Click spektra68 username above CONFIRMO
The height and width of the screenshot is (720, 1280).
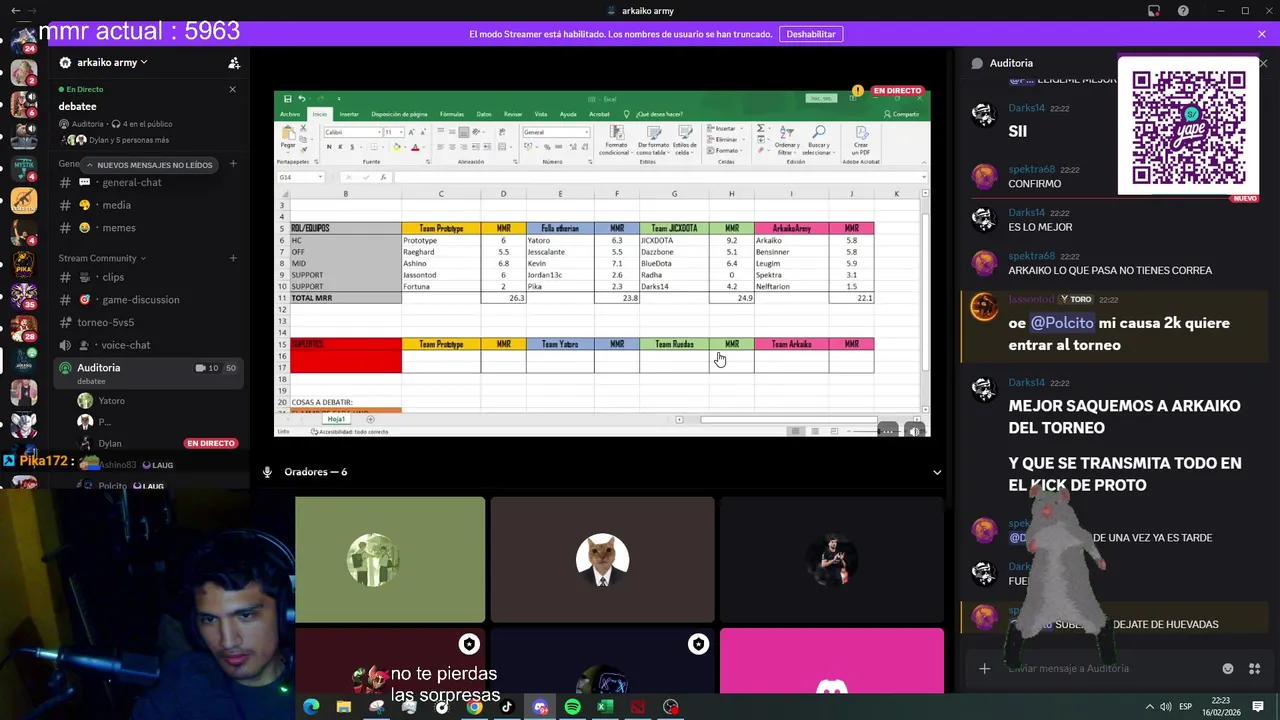click(x=1032, y=170)
